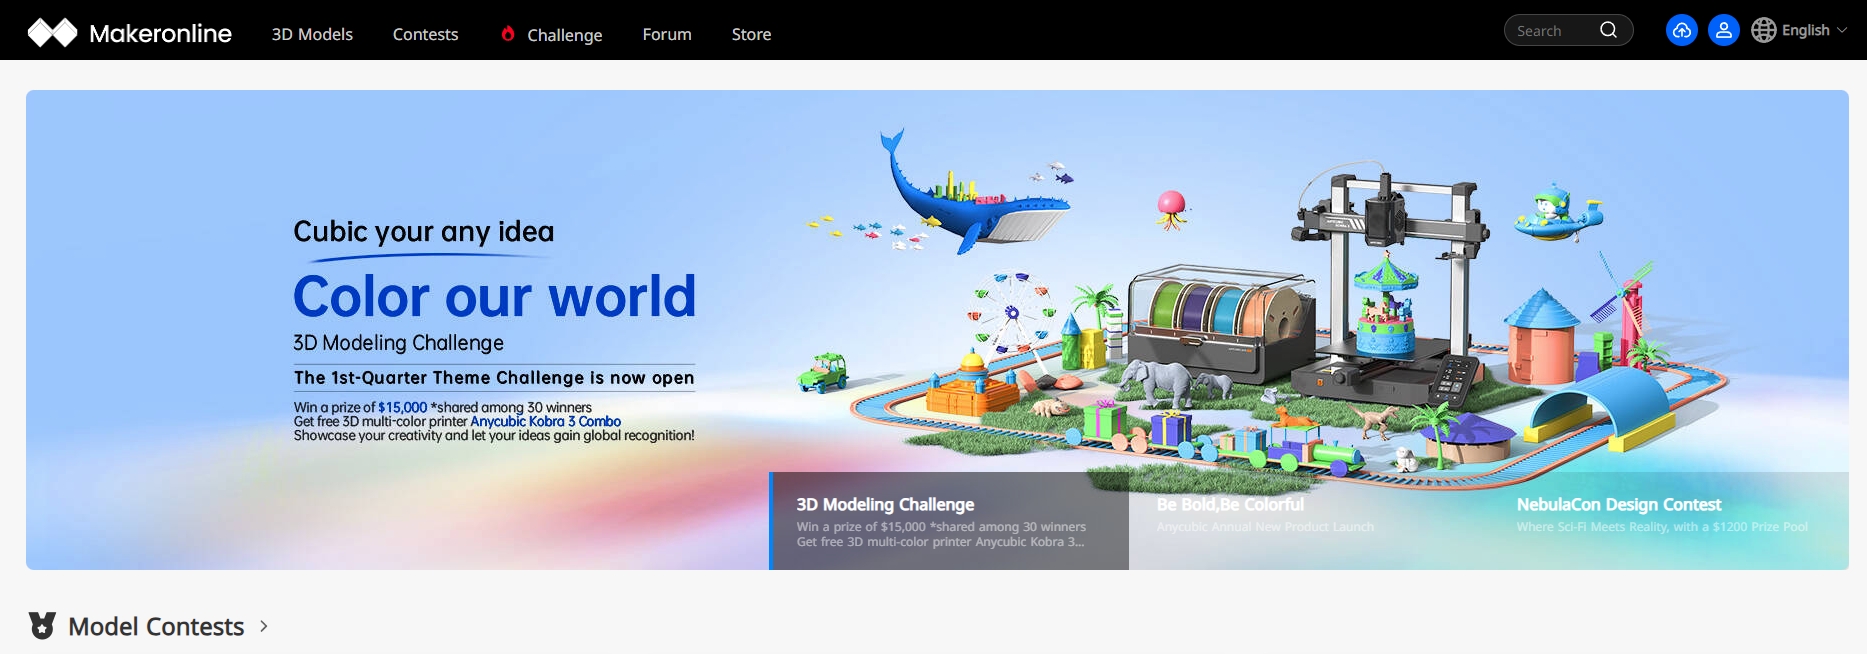Open the 3D Models menu item
Image resolution: width=1867 pixels, height=654 pixels.
pos(312,34)
